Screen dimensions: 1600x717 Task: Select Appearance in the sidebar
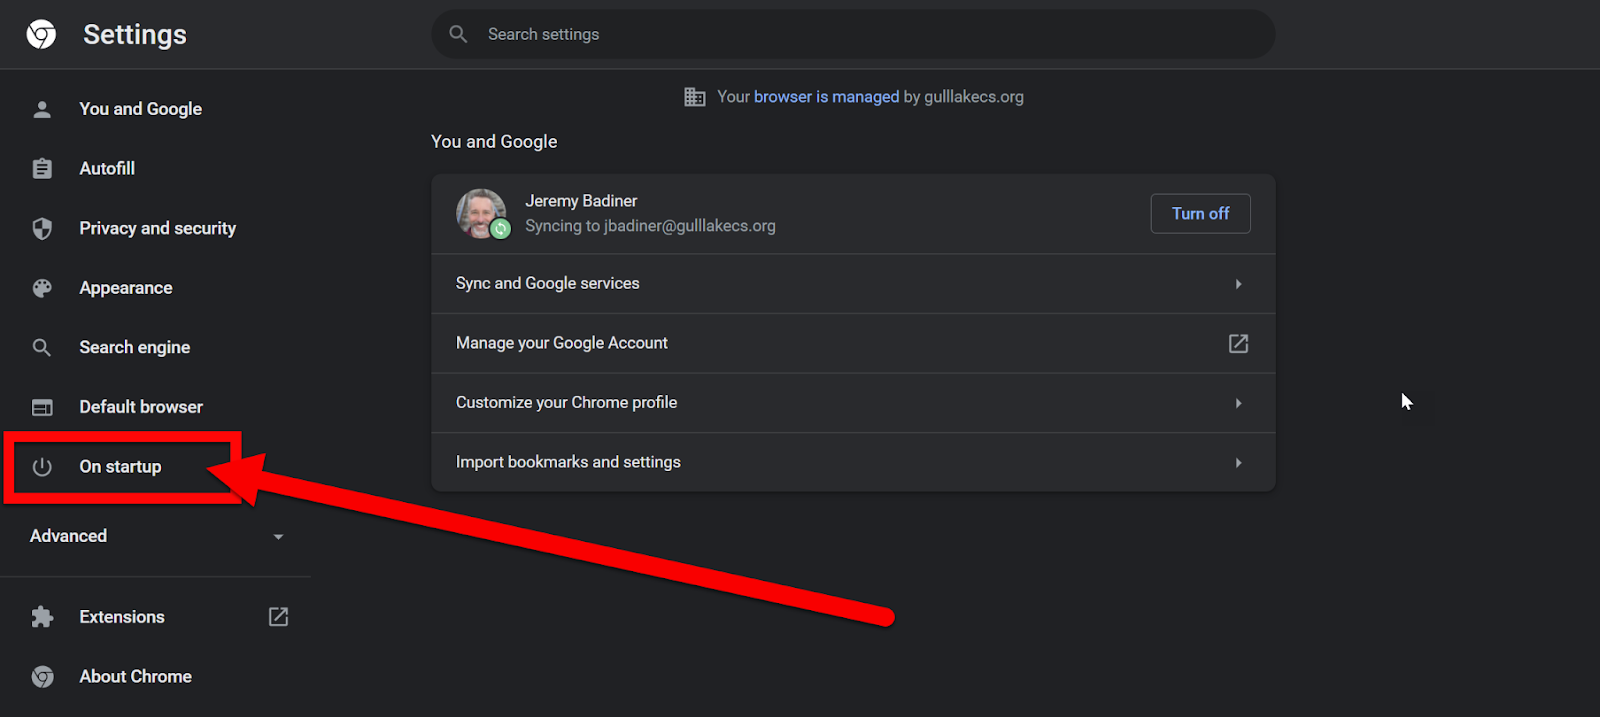[x=126, y=288]
